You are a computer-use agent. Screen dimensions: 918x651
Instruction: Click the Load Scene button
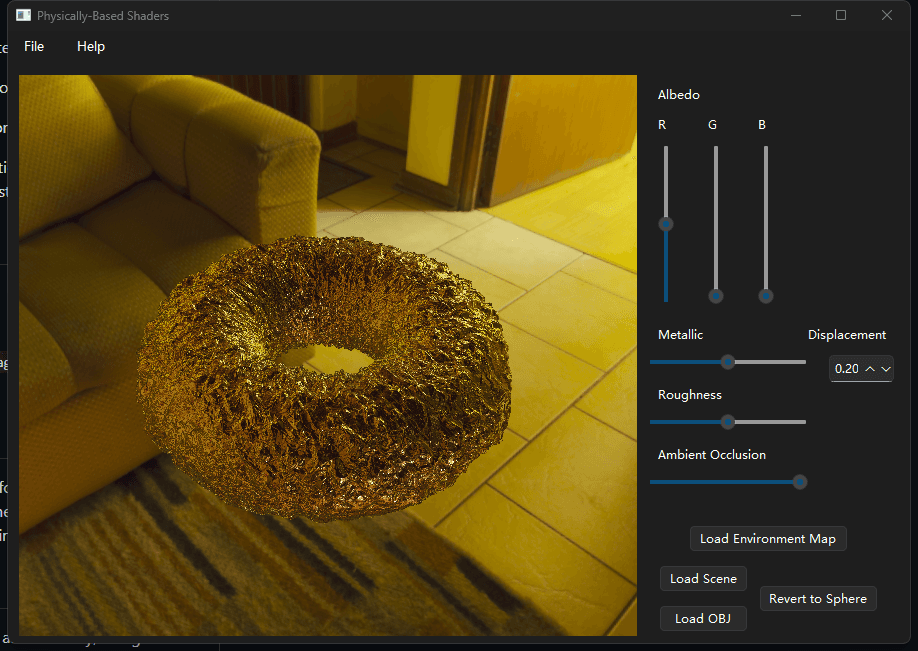[x=703, y=578]
